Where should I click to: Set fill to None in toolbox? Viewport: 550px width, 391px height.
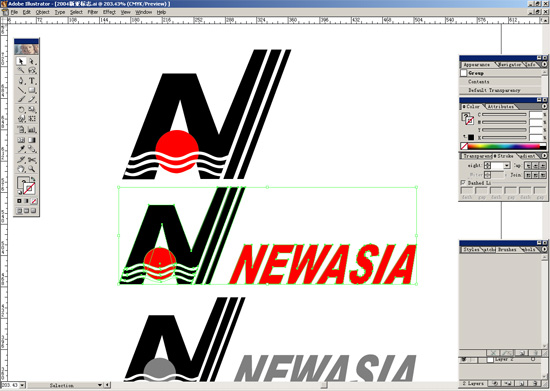[34, 201]
